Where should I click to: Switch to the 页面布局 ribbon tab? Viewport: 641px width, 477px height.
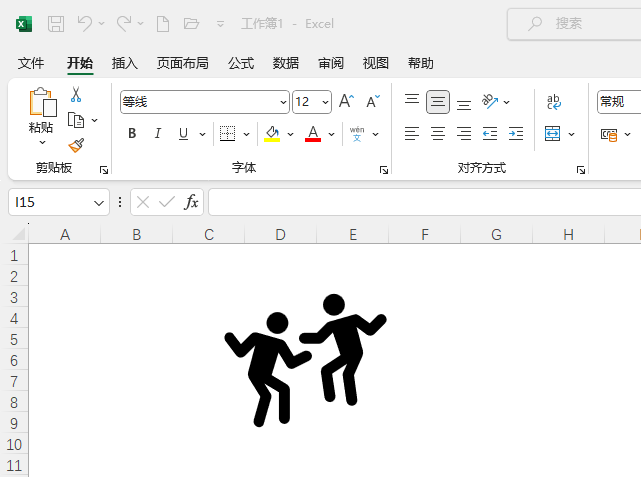[x=183, y=63]
